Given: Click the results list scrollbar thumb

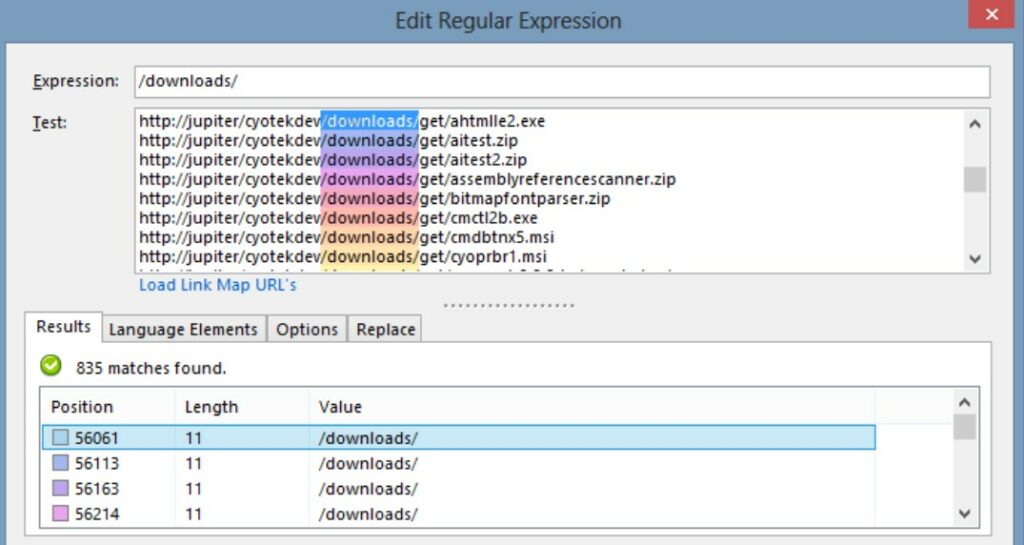Looking at the screenshot, I should [965, 427].
